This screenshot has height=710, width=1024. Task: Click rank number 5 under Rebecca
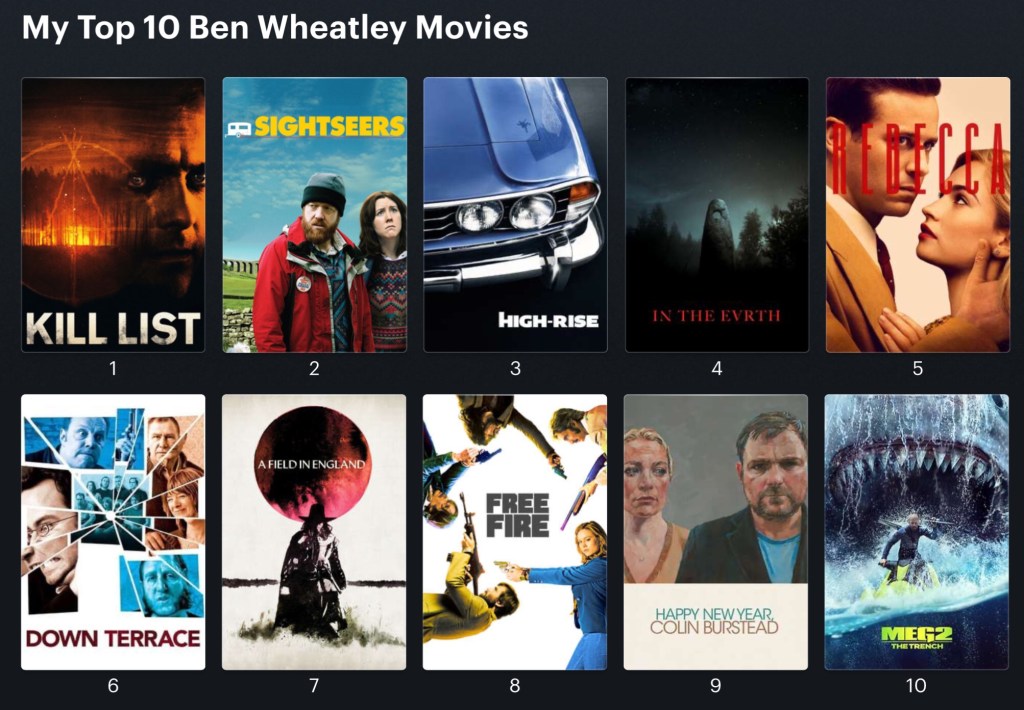918,368
